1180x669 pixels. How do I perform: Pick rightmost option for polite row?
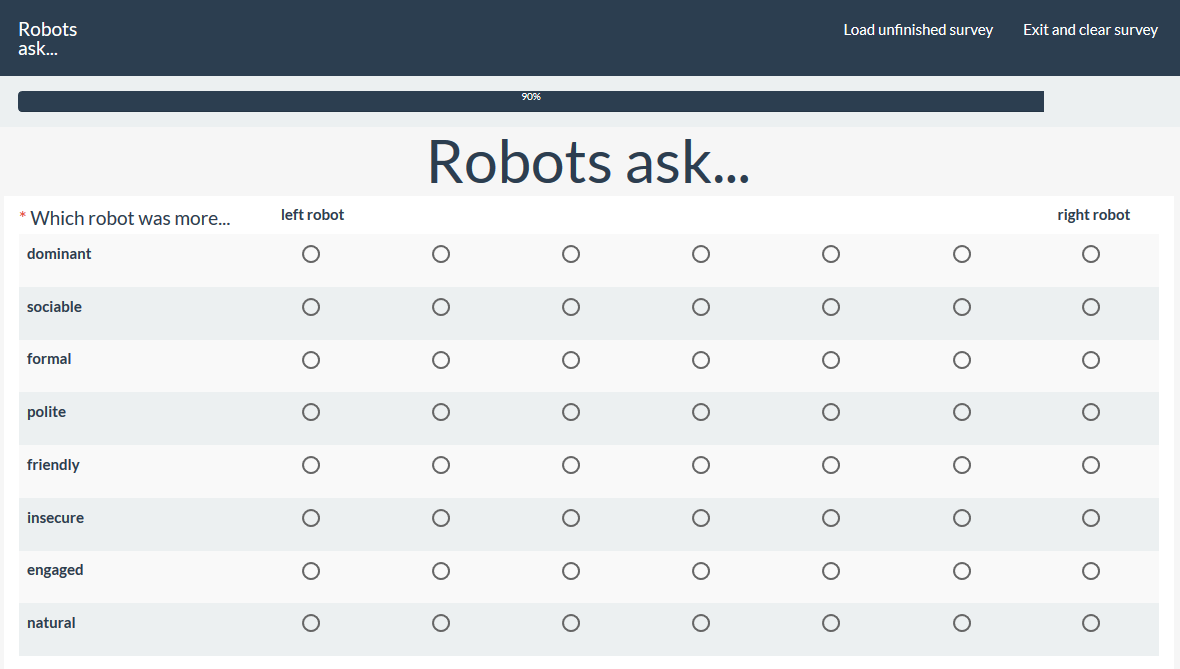click(x=1091, y=412)
